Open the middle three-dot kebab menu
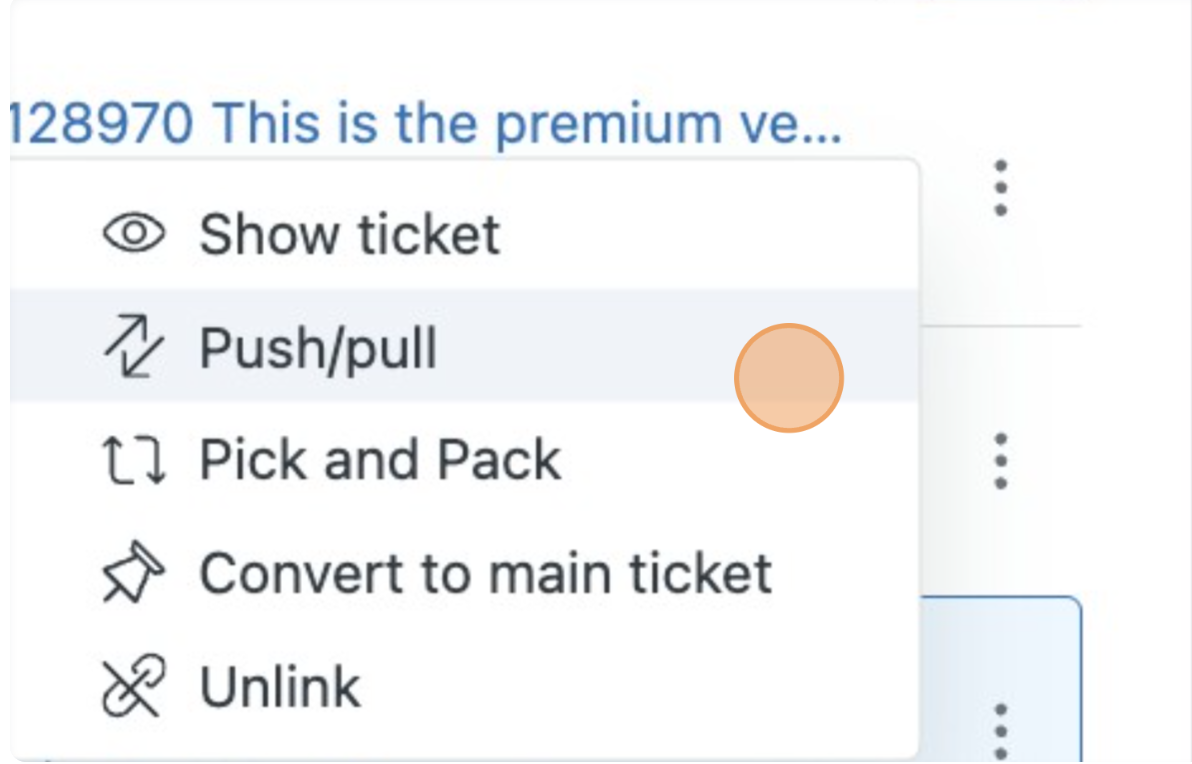 (x=1000, y=461)
